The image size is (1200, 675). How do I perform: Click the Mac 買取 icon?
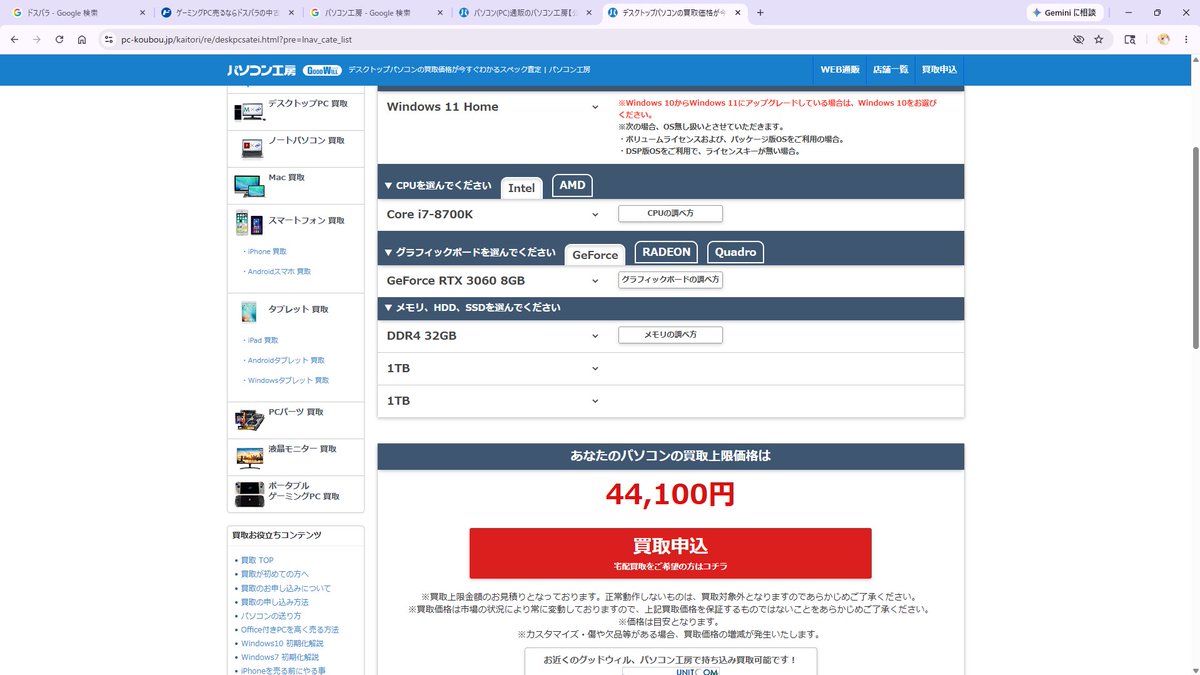tap(249, 185)
